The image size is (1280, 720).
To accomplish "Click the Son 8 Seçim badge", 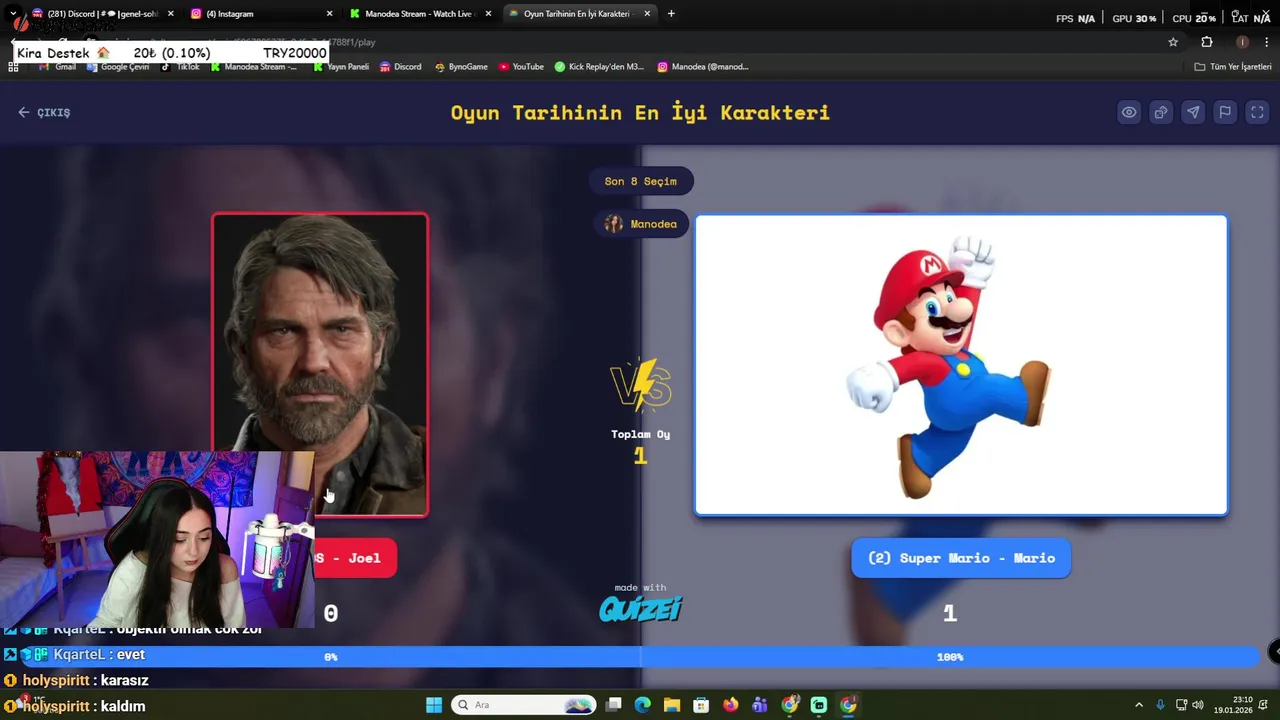I will pyautogui.click(x=641, y=181).
